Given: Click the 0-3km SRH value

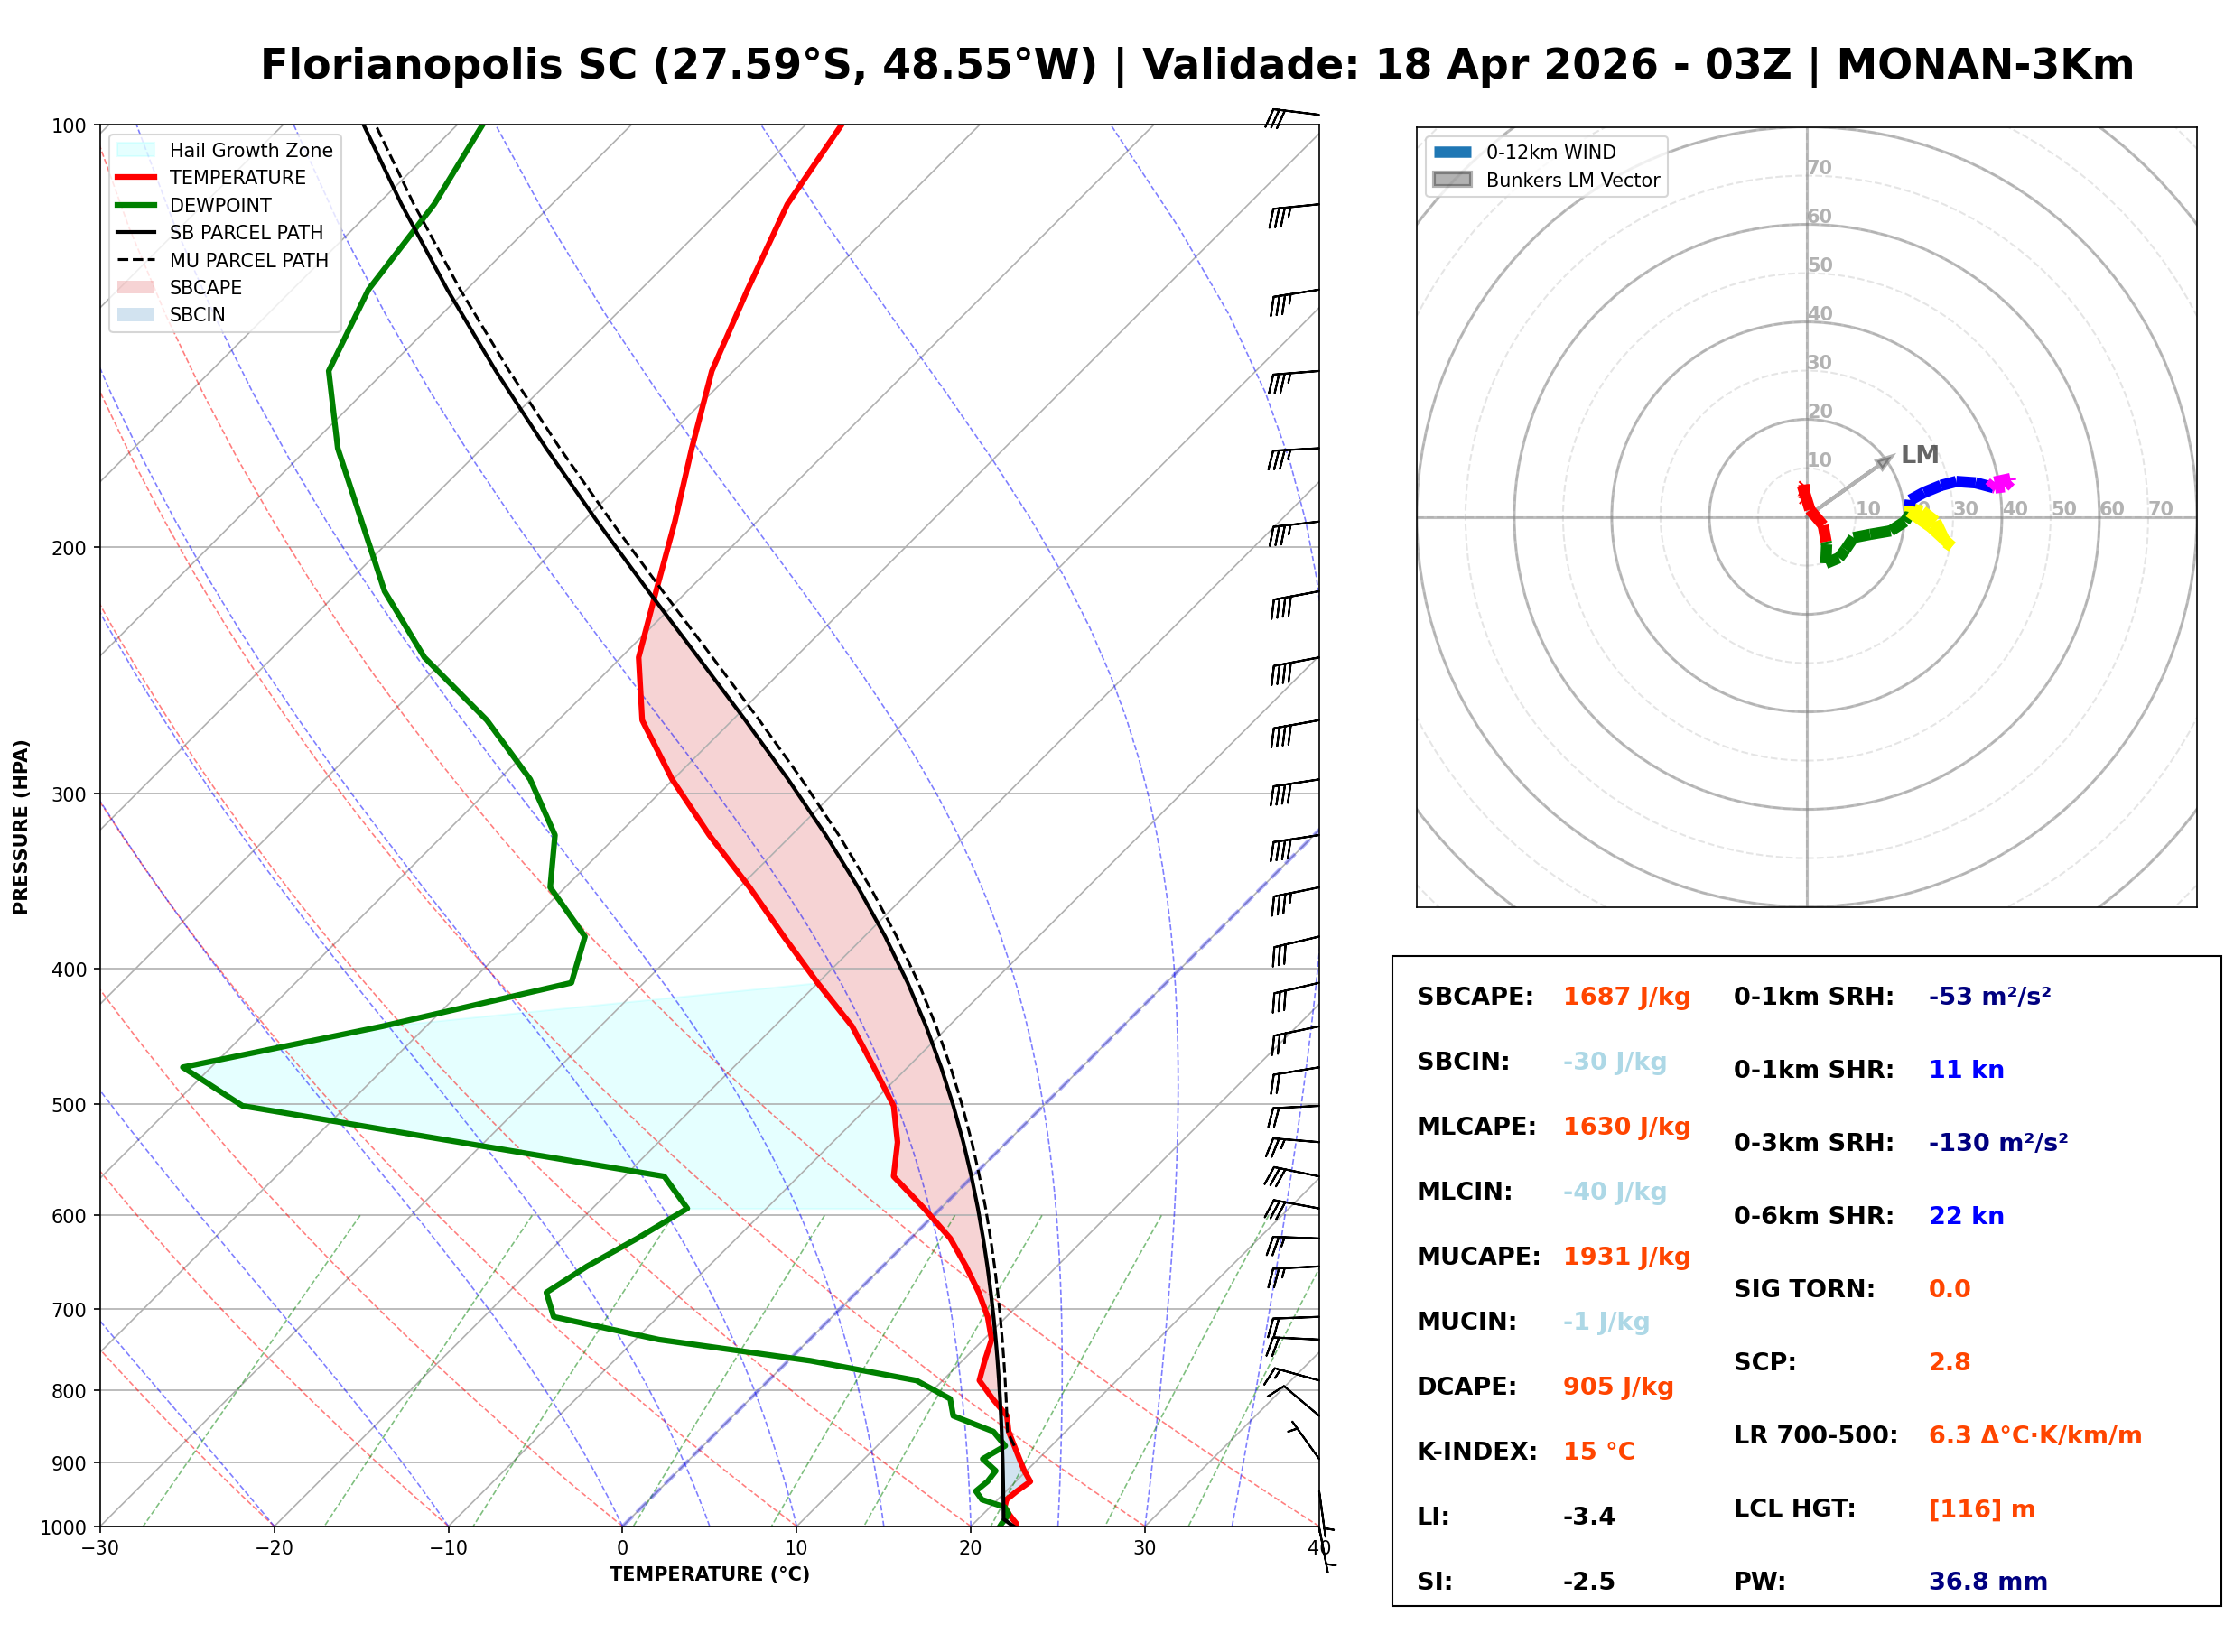Looking at the screenshot, I should point(1999,1143).
